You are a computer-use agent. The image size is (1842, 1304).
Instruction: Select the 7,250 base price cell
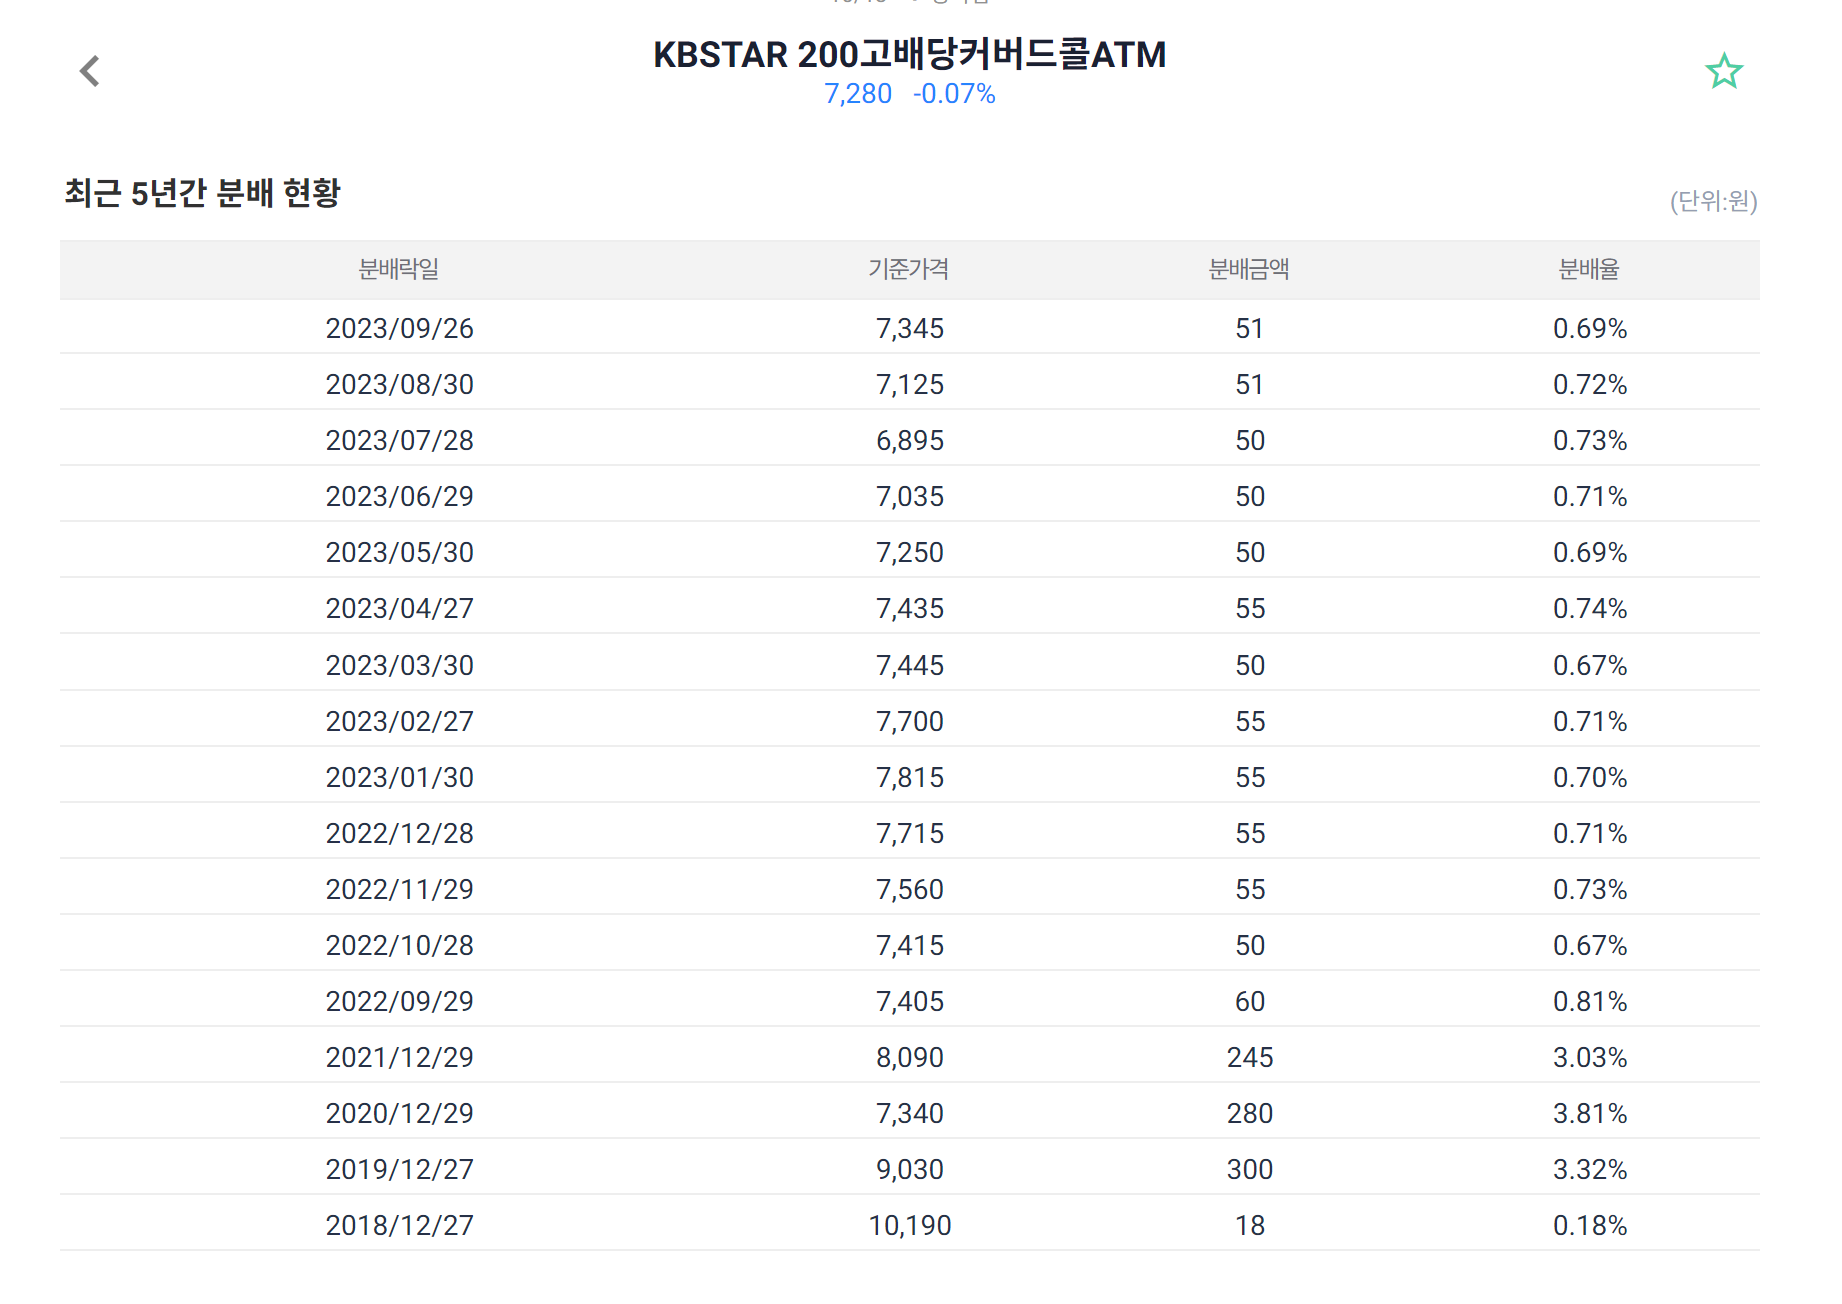click(x=910, y=552)
